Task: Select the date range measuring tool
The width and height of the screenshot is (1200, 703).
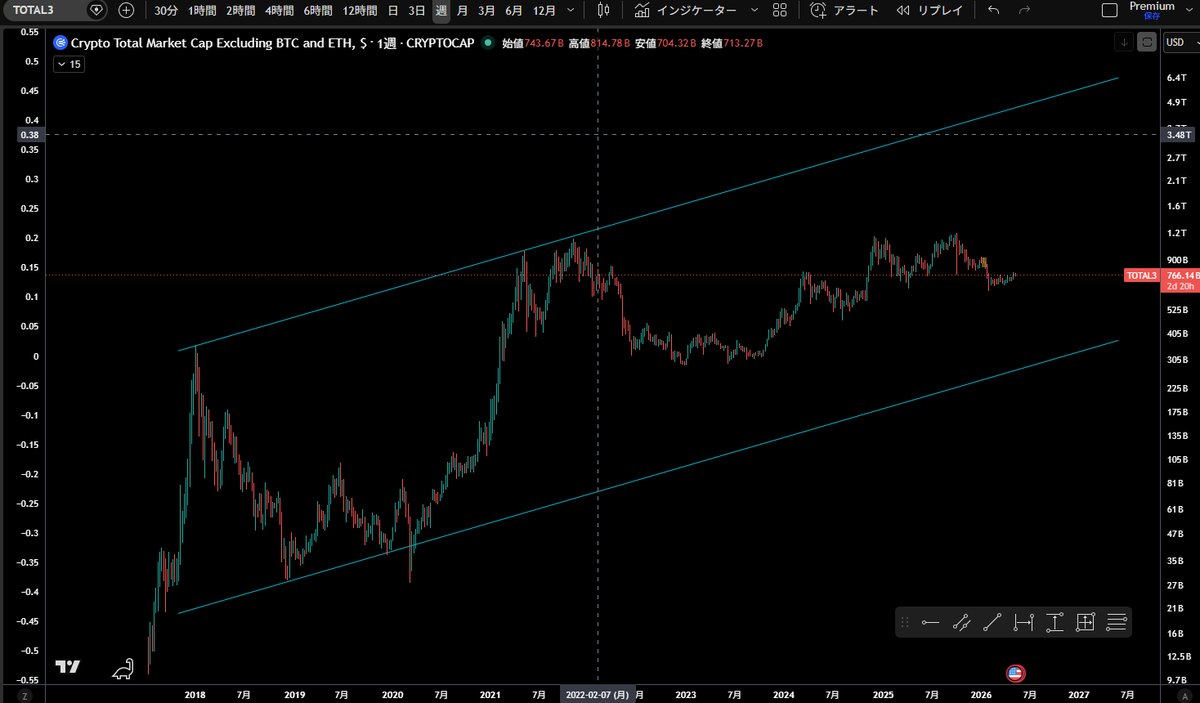Action: tap(1023, 623)
